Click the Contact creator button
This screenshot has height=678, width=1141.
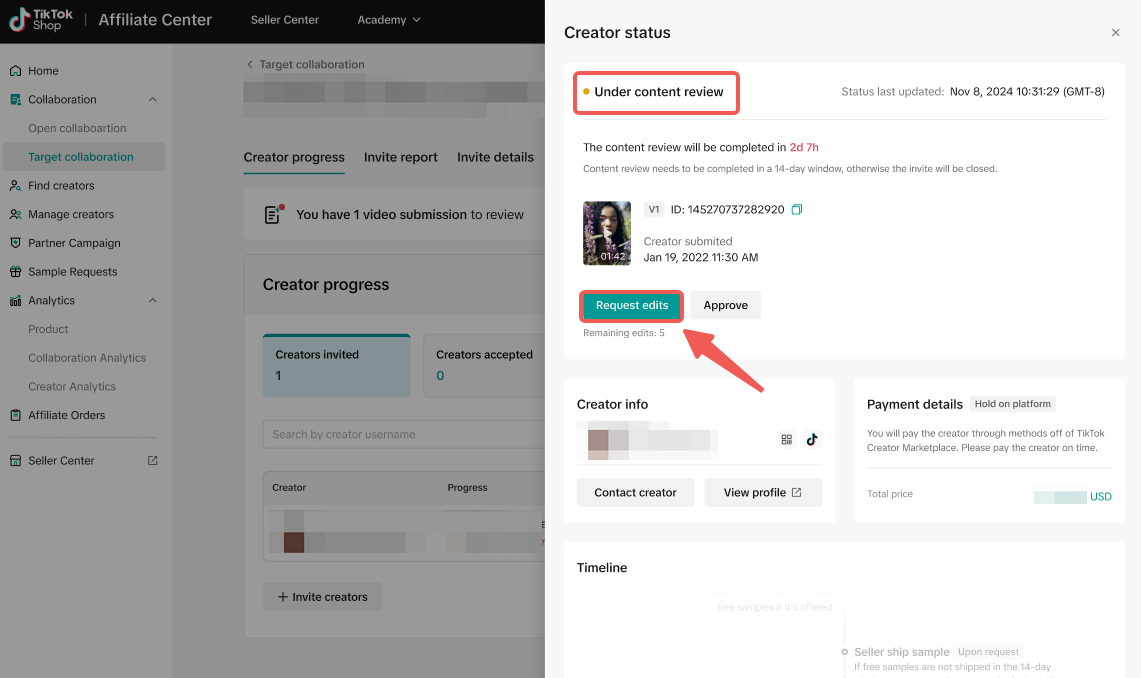tap(635, 492)
